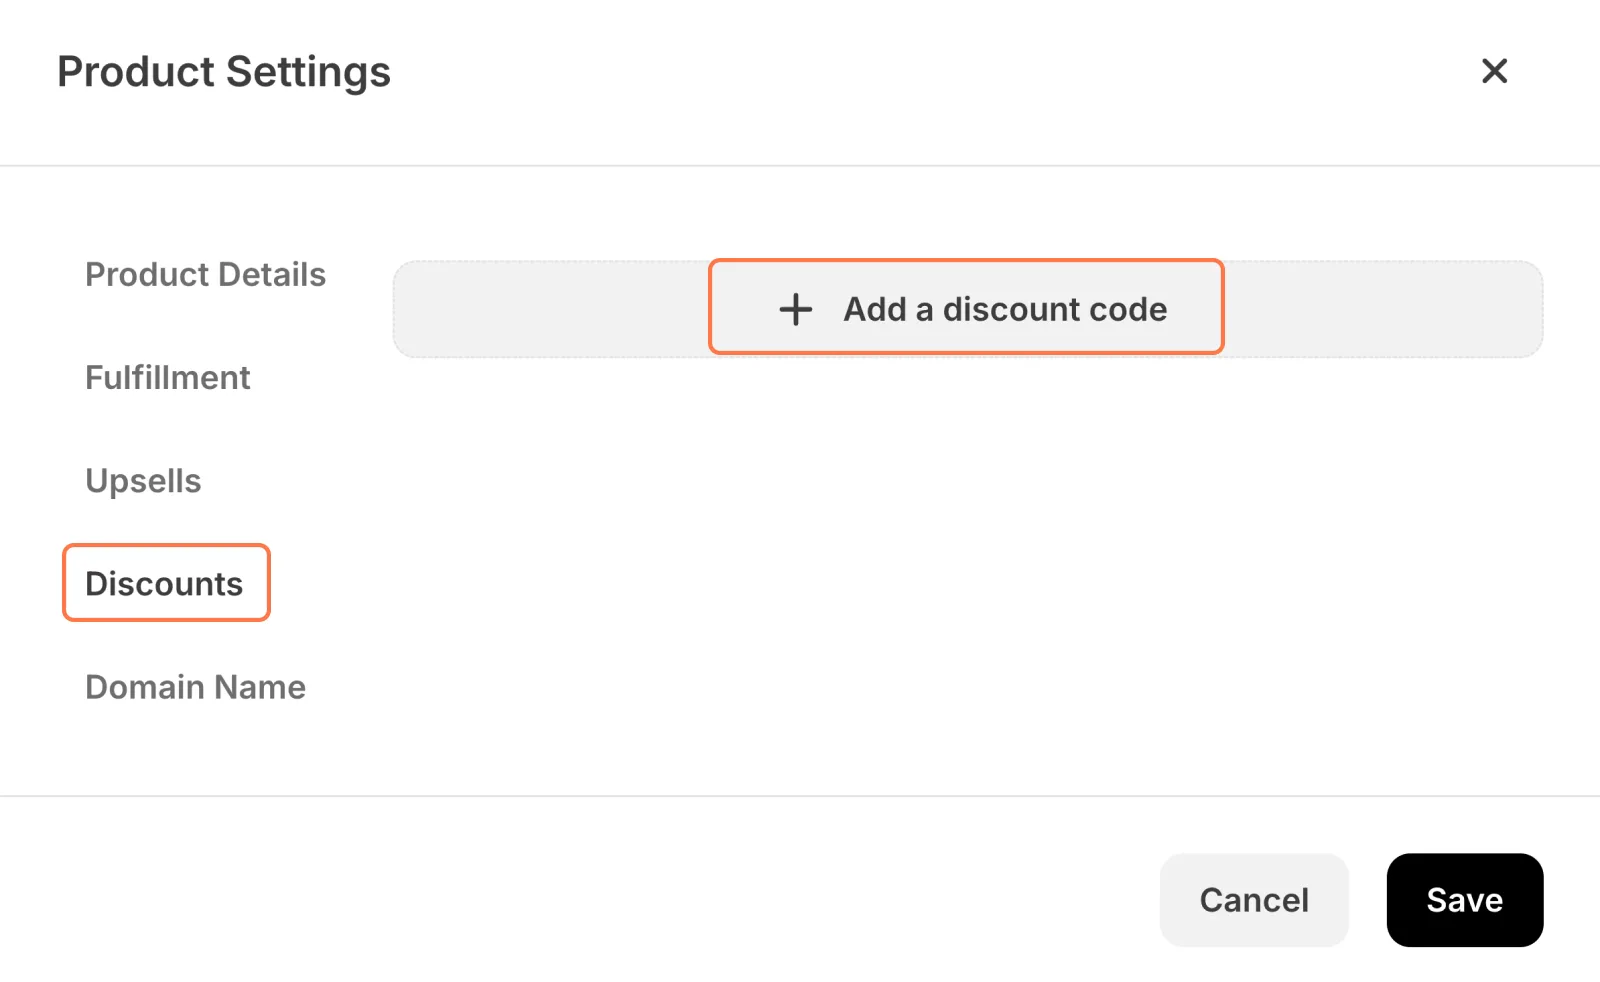Choose Fulfillment in the left sidebar
This screenshot has height=982, width=1600.
[x=167, y=378]
